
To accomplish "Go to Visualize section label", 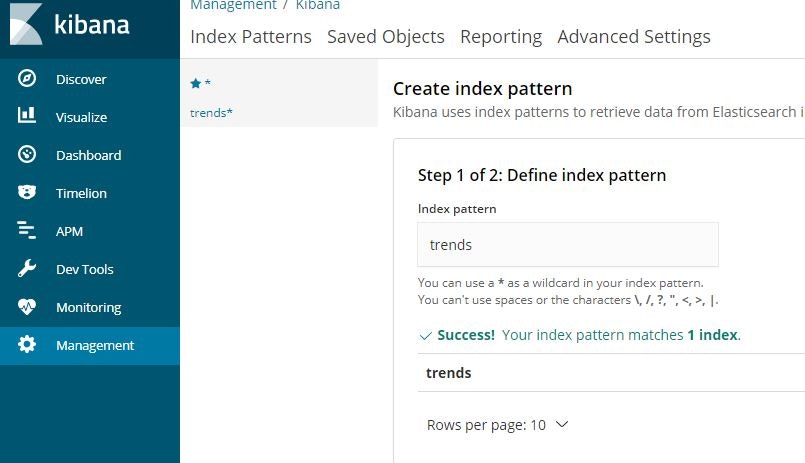I will pos(82,118).
